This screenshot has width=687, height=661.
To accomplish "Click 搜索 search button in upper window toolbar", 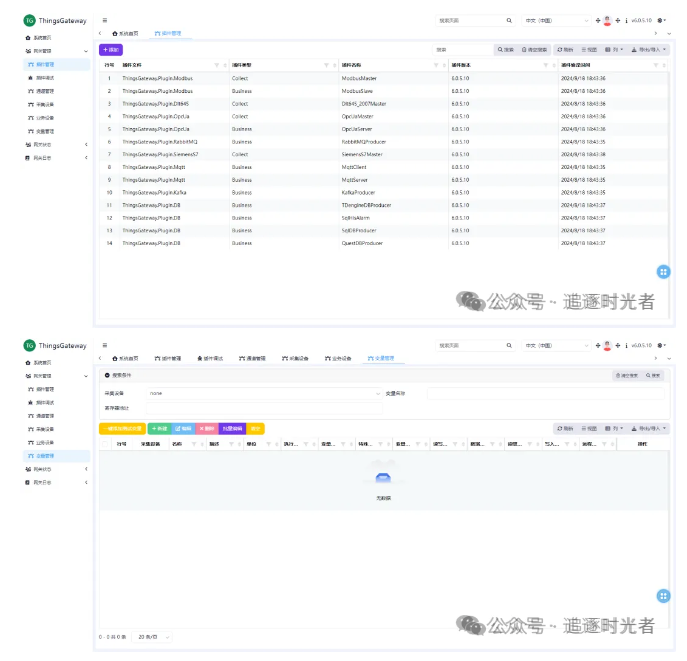I will click(x=506, y=50).
